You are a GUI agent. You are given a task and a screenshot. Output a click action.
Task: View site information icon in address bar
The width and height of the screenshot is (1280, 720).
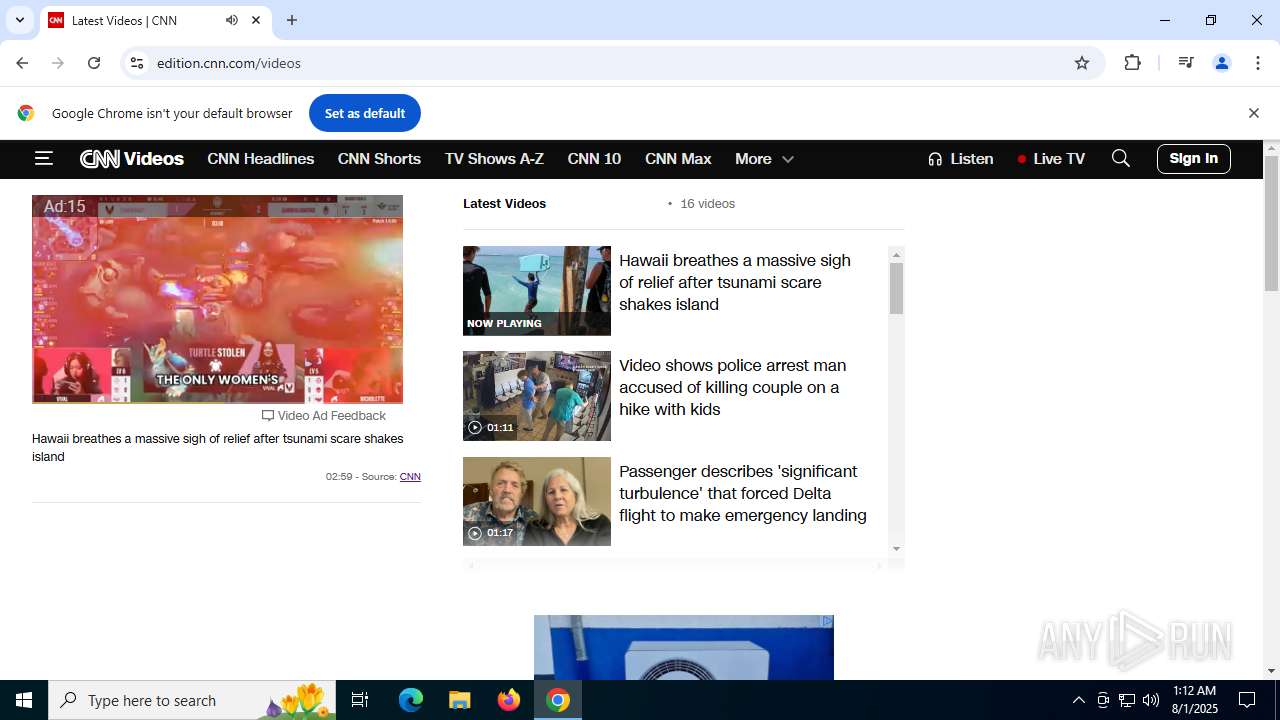[x=137, y=63]
